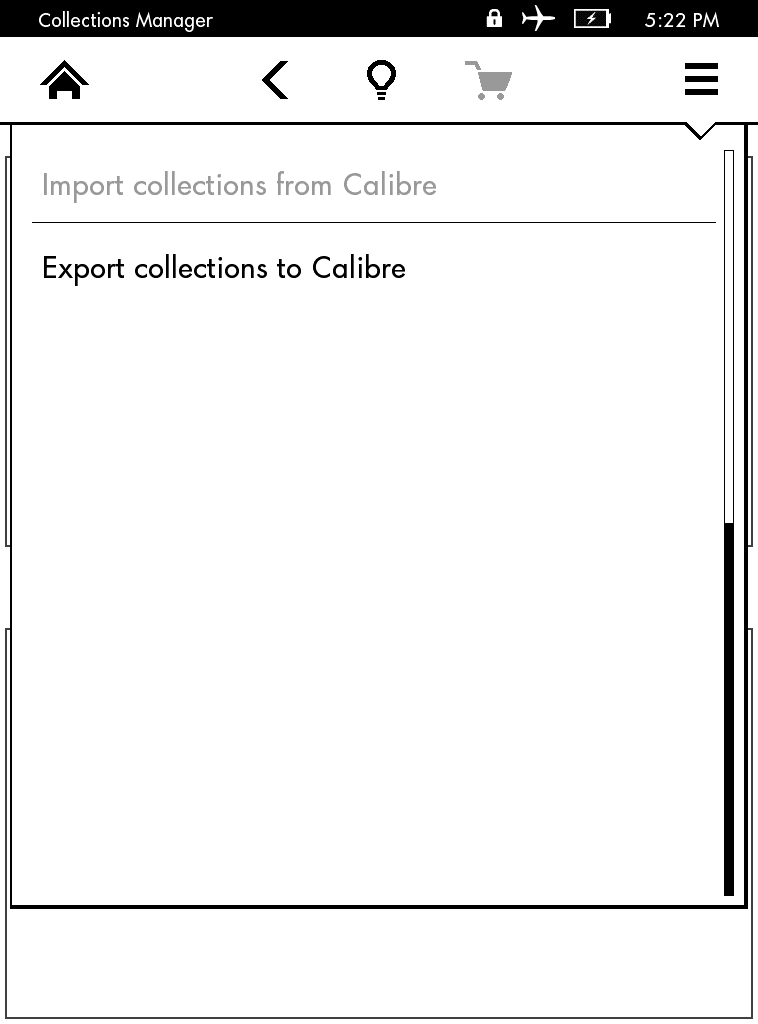The width and height of the screenshot is (758, 1024).
Task: Click the empty upper scrollbar track
Action: tap(729, 336)
